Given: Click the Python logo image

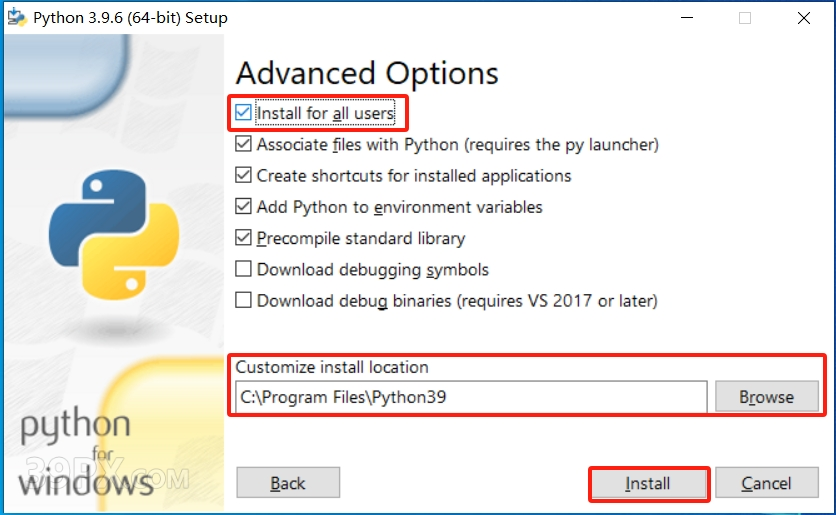Looking at the screenshot, I should 114,235.
